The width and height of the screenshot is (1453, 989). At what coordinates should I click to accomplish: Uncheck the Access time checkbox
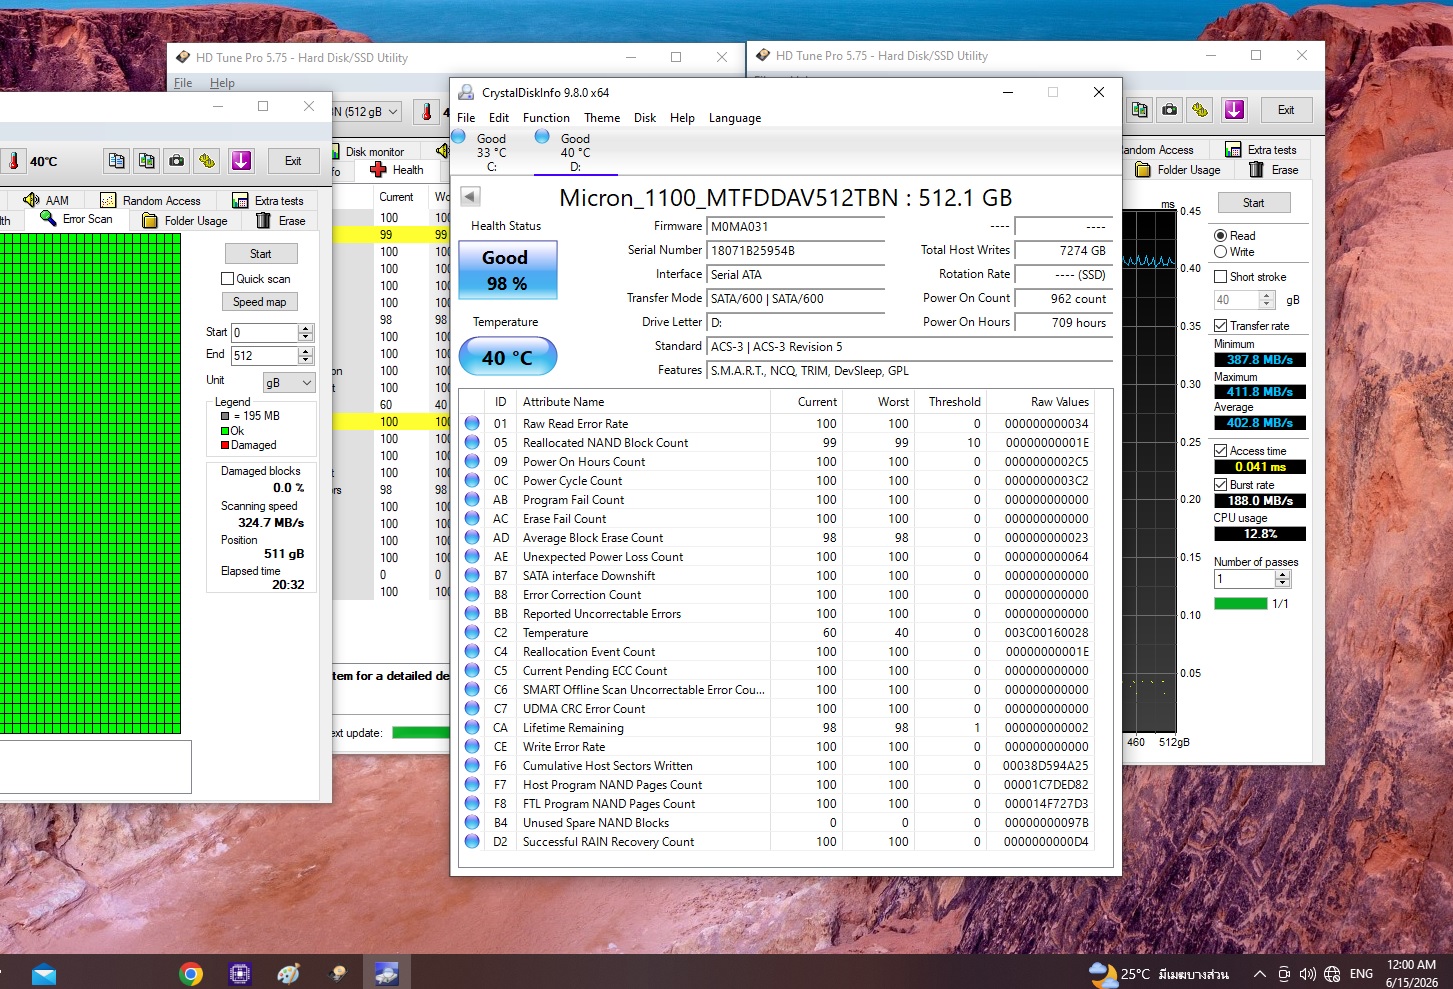[x=1220, y=451]
